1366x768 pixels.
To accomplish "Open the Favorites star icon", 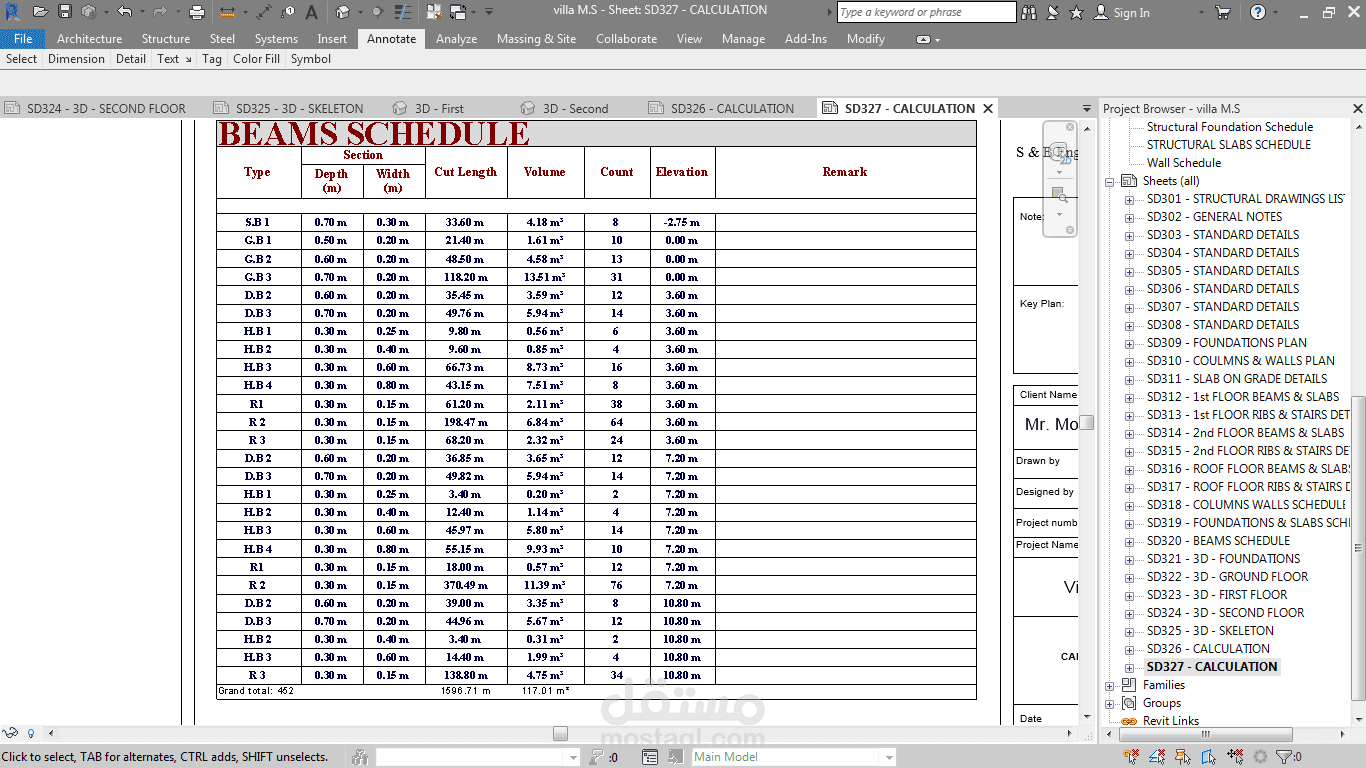I will pyautogui.click(x=1076, y=12).
